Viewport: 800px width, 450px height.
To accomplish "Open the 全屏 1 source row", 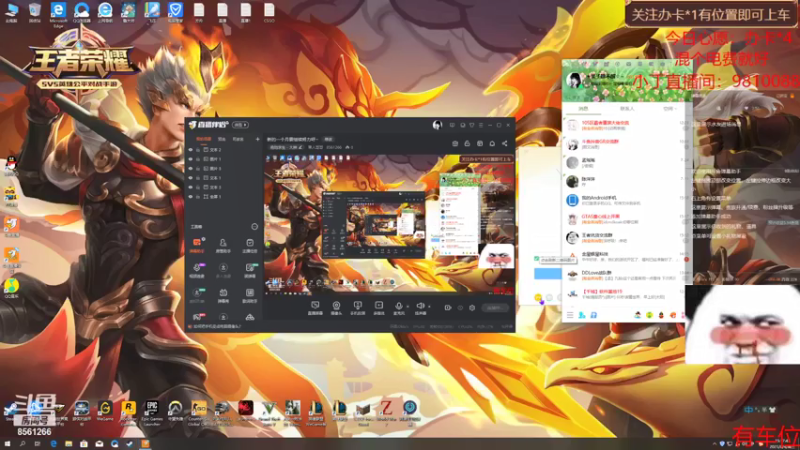I will pyautogui.click(x=223, y=196).
